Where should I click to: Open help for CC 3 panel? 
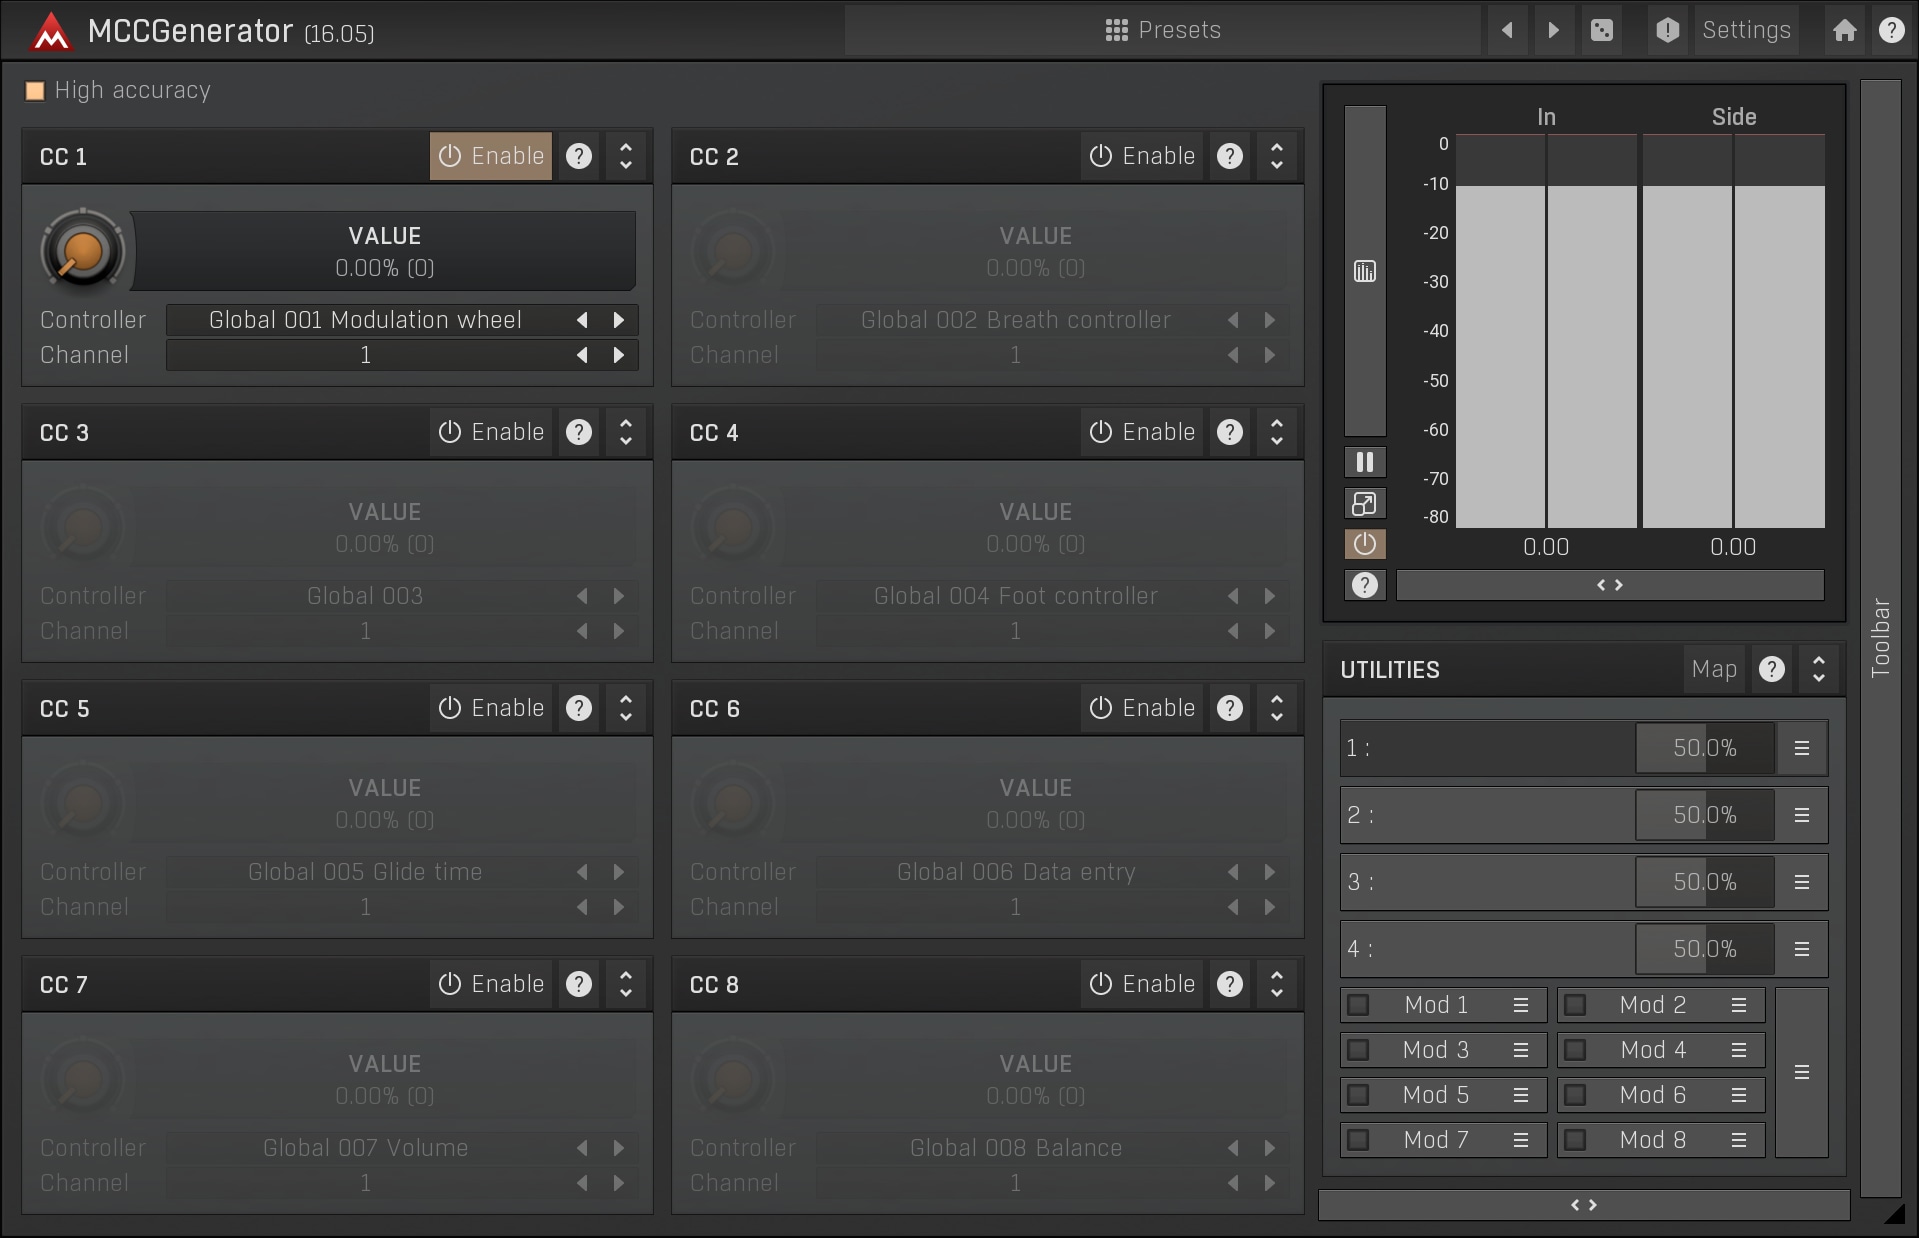[579, 432]
